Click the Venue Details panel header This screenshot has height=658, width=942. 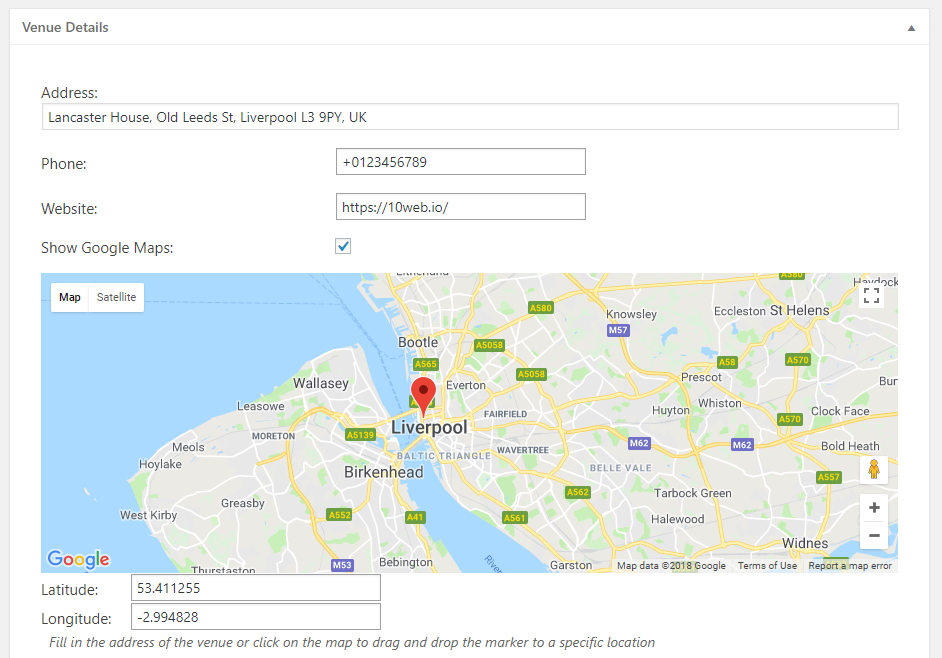[x=469, y=27]
